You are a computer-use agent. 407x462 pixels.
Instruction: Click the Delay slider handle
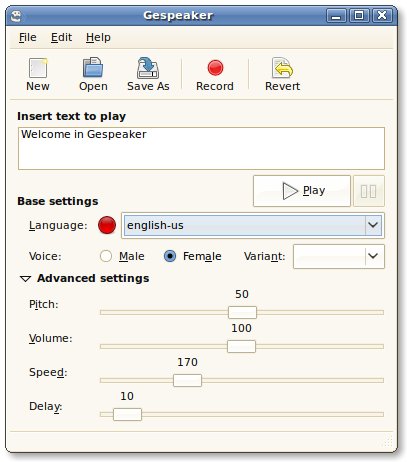(127, 414)
